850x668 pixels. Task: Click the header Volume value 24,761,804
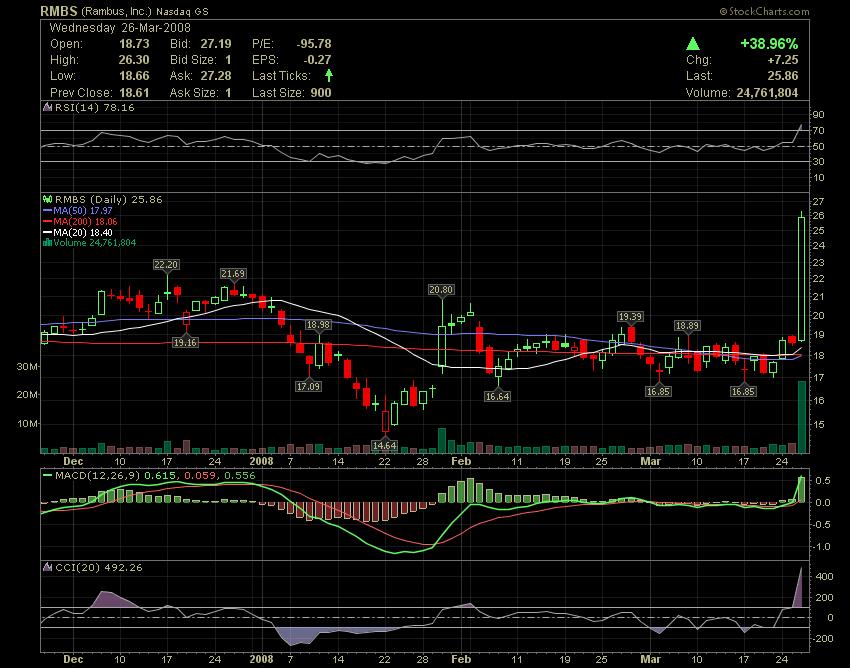[768, 93]
